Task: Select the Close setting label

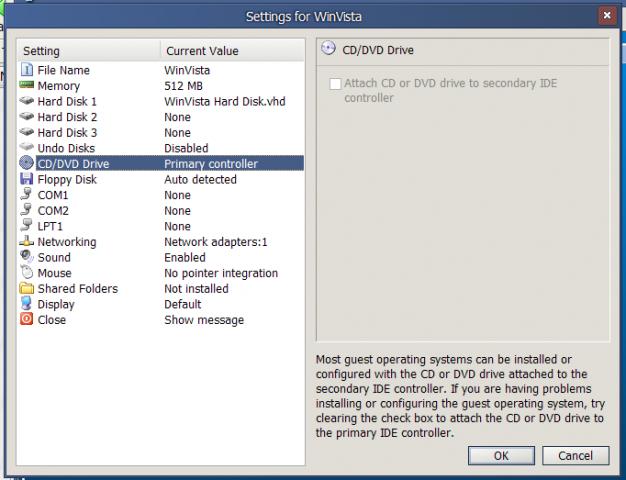Action: pyautogui.click(x=52, y=319)
